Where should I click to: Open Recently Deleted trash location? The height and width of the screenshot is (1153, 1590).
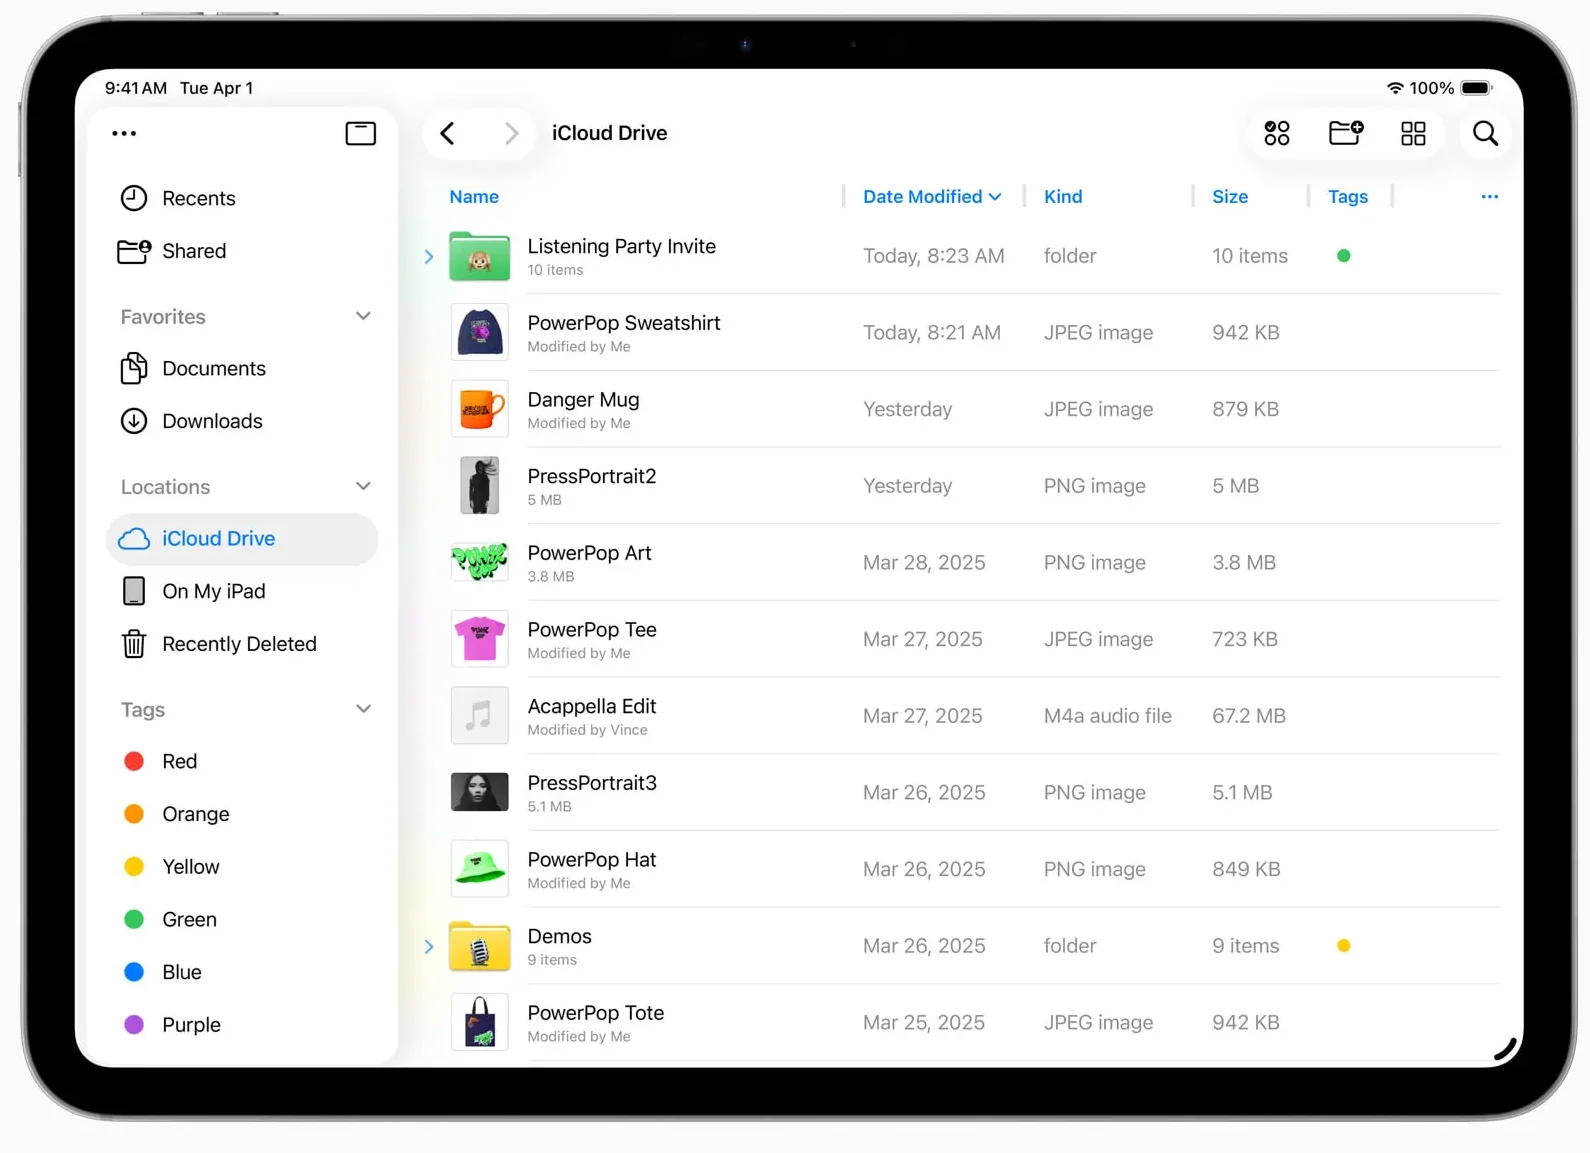pyautogui.click(x=238, y=644)
